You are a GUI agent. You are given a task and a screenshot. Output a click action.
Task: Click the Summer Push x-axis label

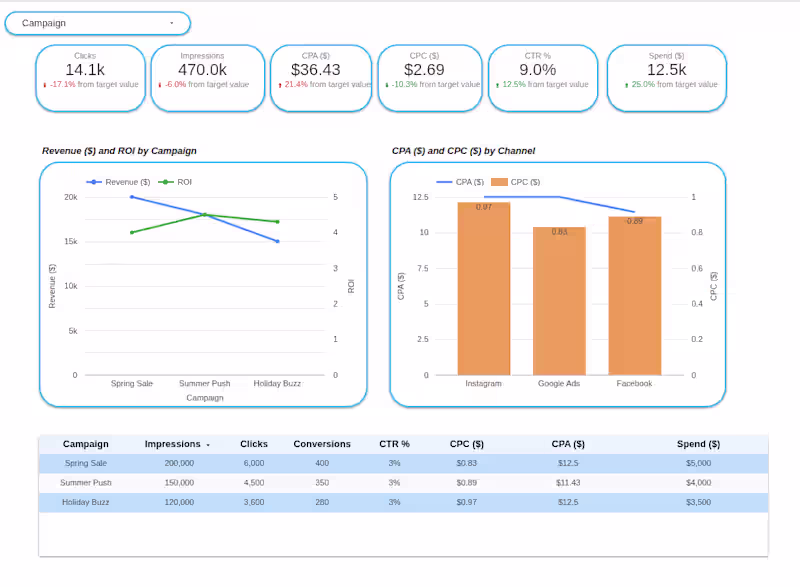click(x=205, y=384)
